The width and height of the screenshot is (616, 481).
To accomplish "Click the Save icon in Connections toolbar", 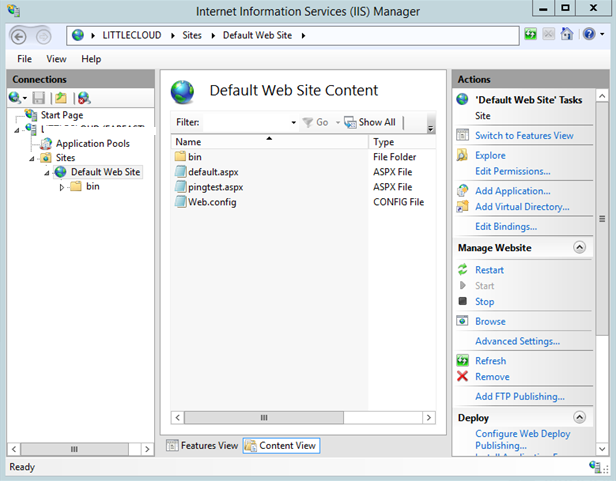I will tap(39, 98).
